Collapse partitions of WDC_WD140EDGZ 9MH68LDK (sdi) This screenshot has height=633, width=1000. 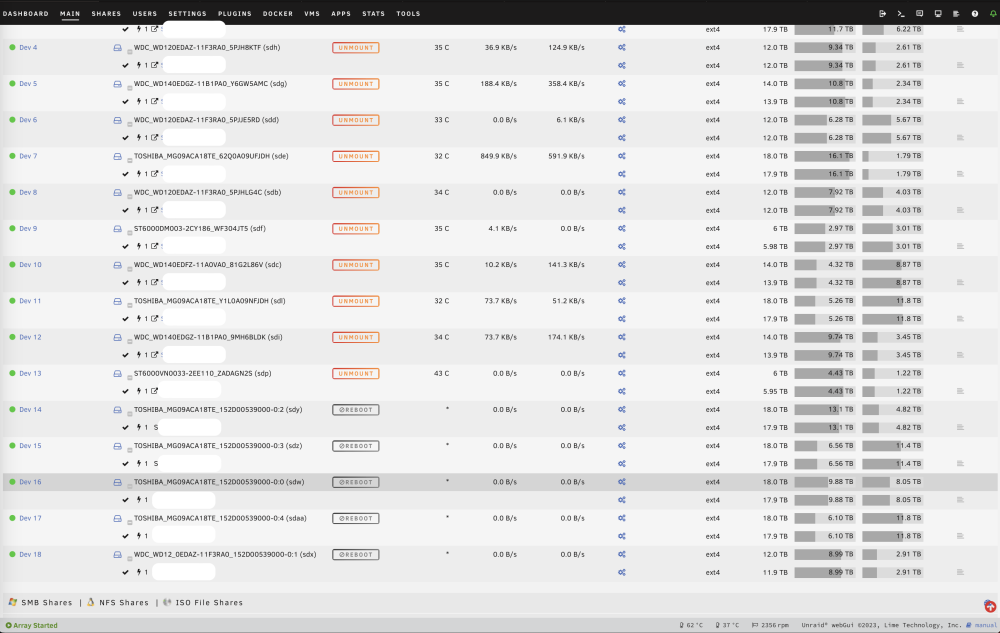(129, 341)
